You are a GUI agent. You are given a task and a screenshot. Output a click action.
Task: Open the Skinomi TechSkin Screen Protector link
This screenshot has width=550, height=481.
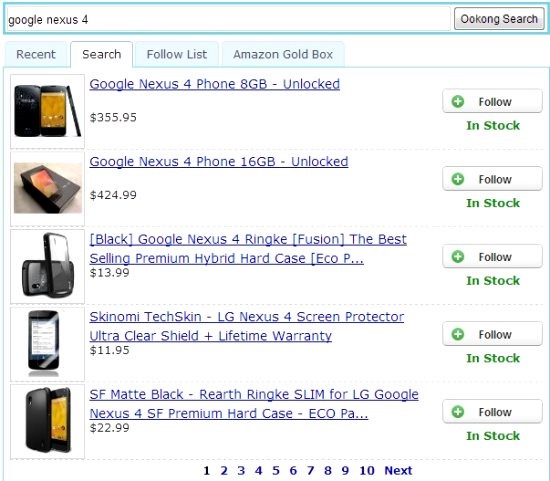click(247, 326)
